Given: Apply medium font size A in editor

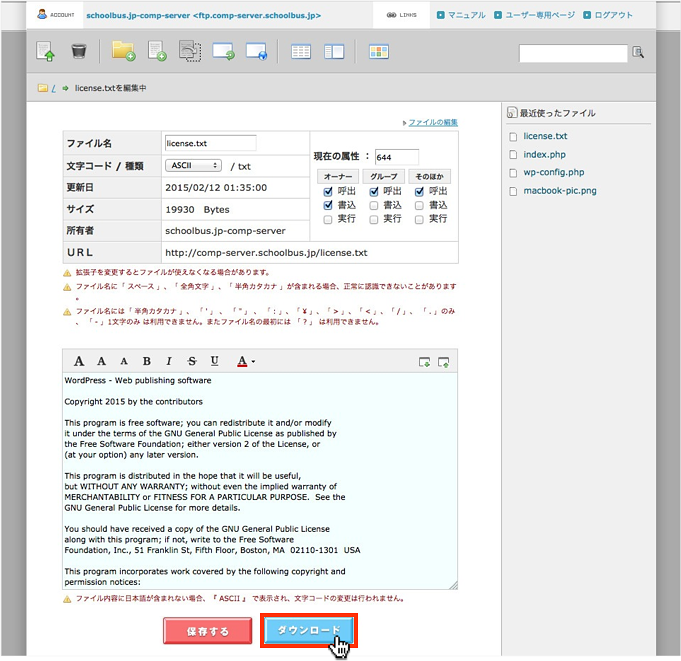Looking at the screenshot, I should click(101, 361).
